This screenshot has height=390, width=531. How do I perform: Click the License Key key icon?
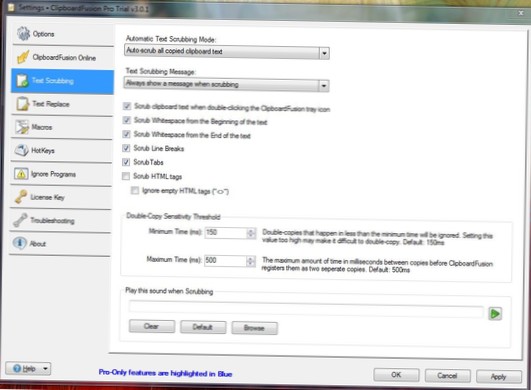coord(21,197)
